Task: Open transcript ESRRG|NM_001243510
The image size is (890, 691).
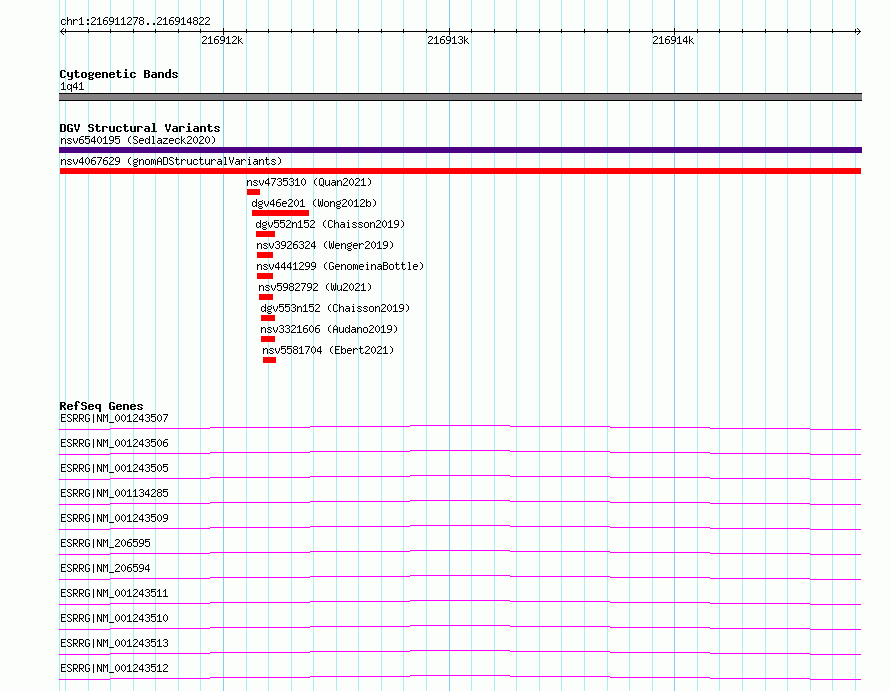Action: coord(114,618)
